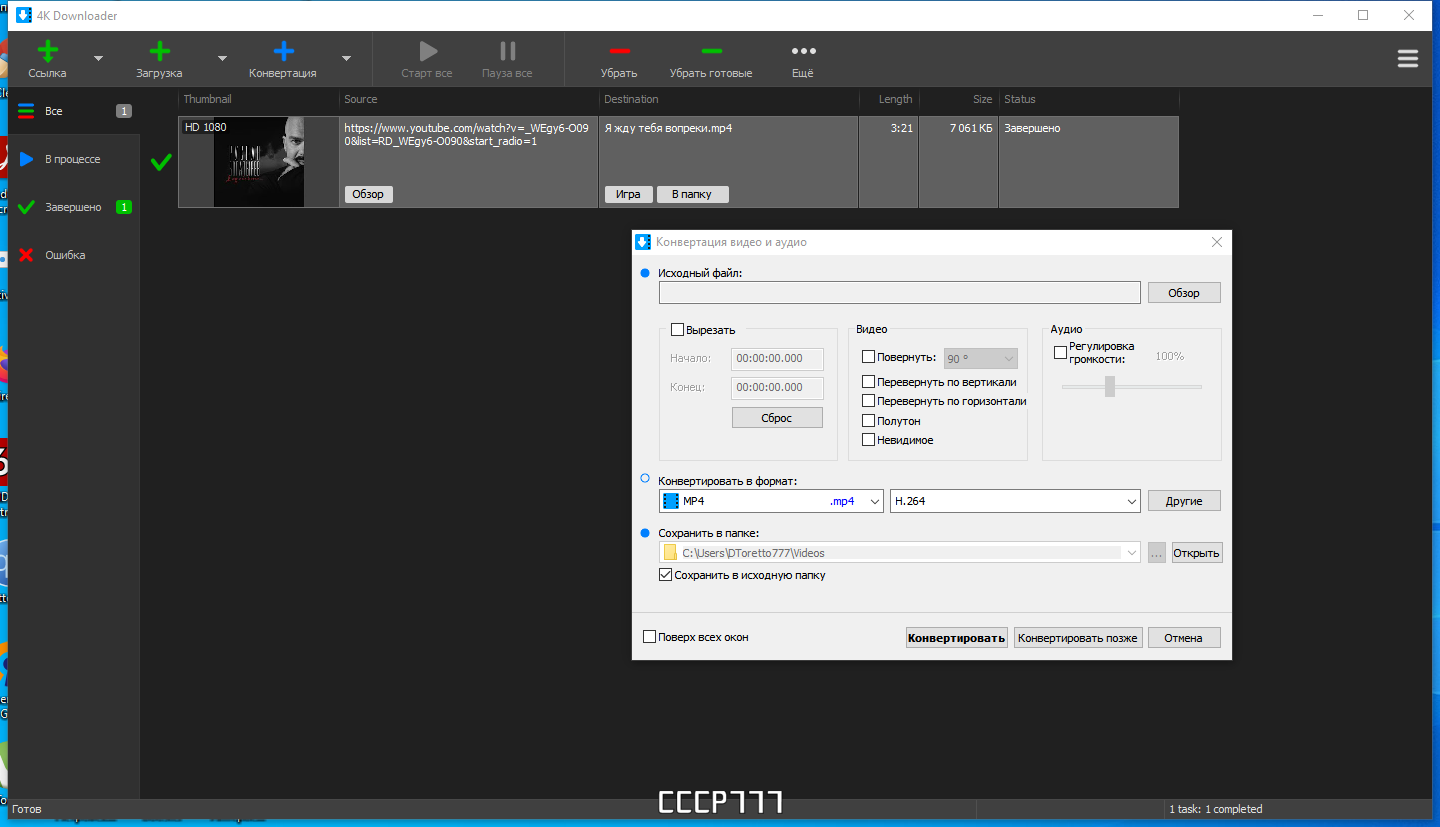The height and width of the screenshot is (827, 1440).
Task: Tick the Перевернуть по вертикали checkbox
Action: 868,382
